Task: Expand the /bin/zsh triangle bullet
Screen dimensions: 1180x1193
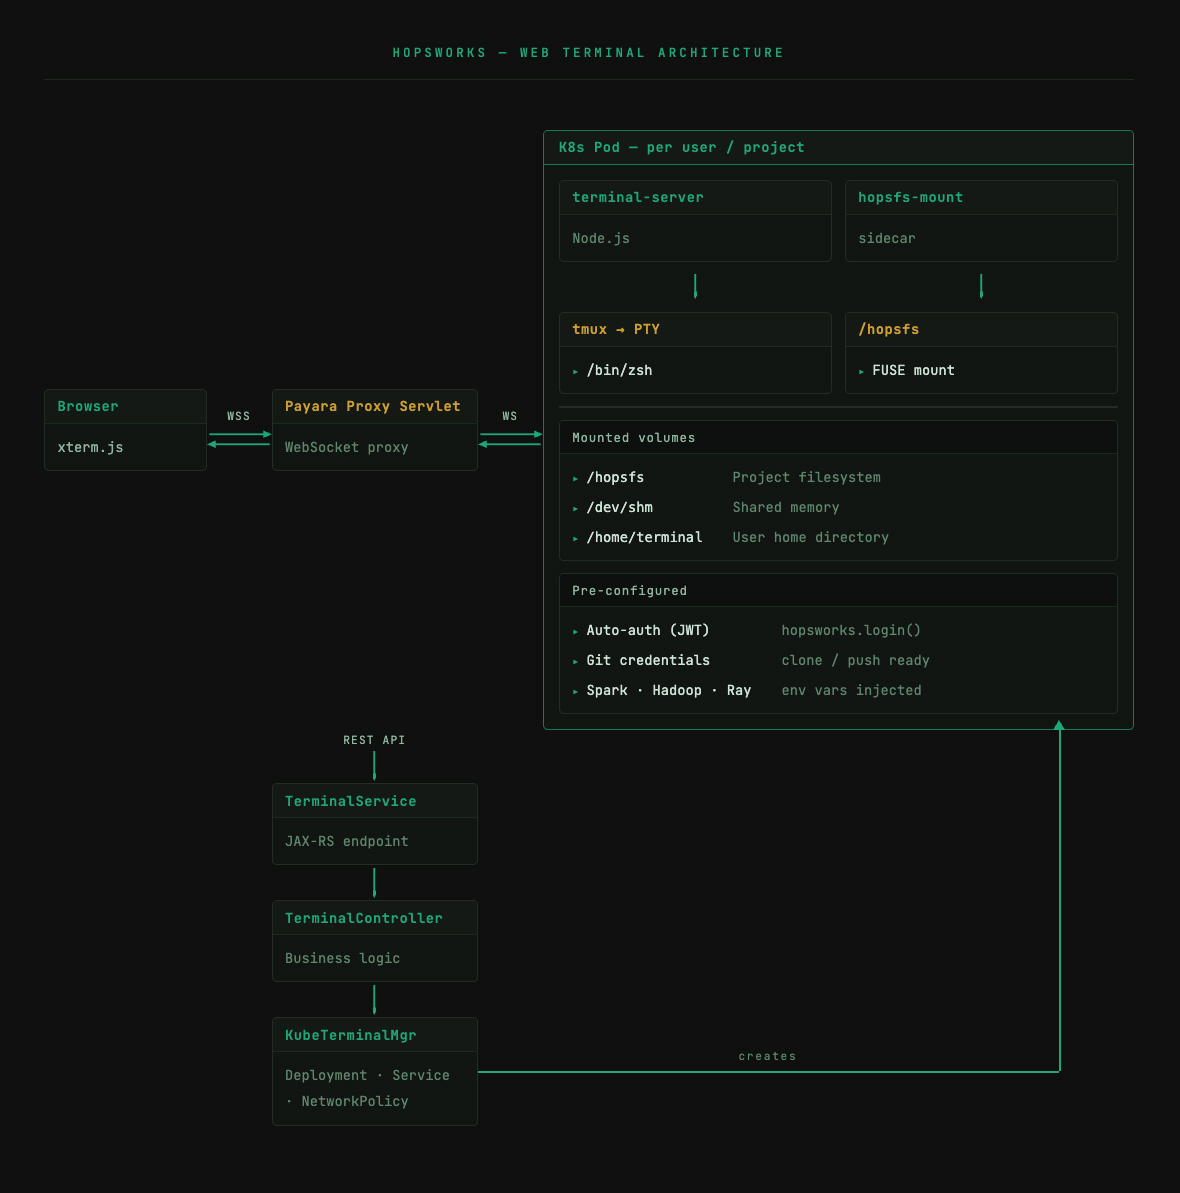Action: pyautogui.click(x=576, y=371)
